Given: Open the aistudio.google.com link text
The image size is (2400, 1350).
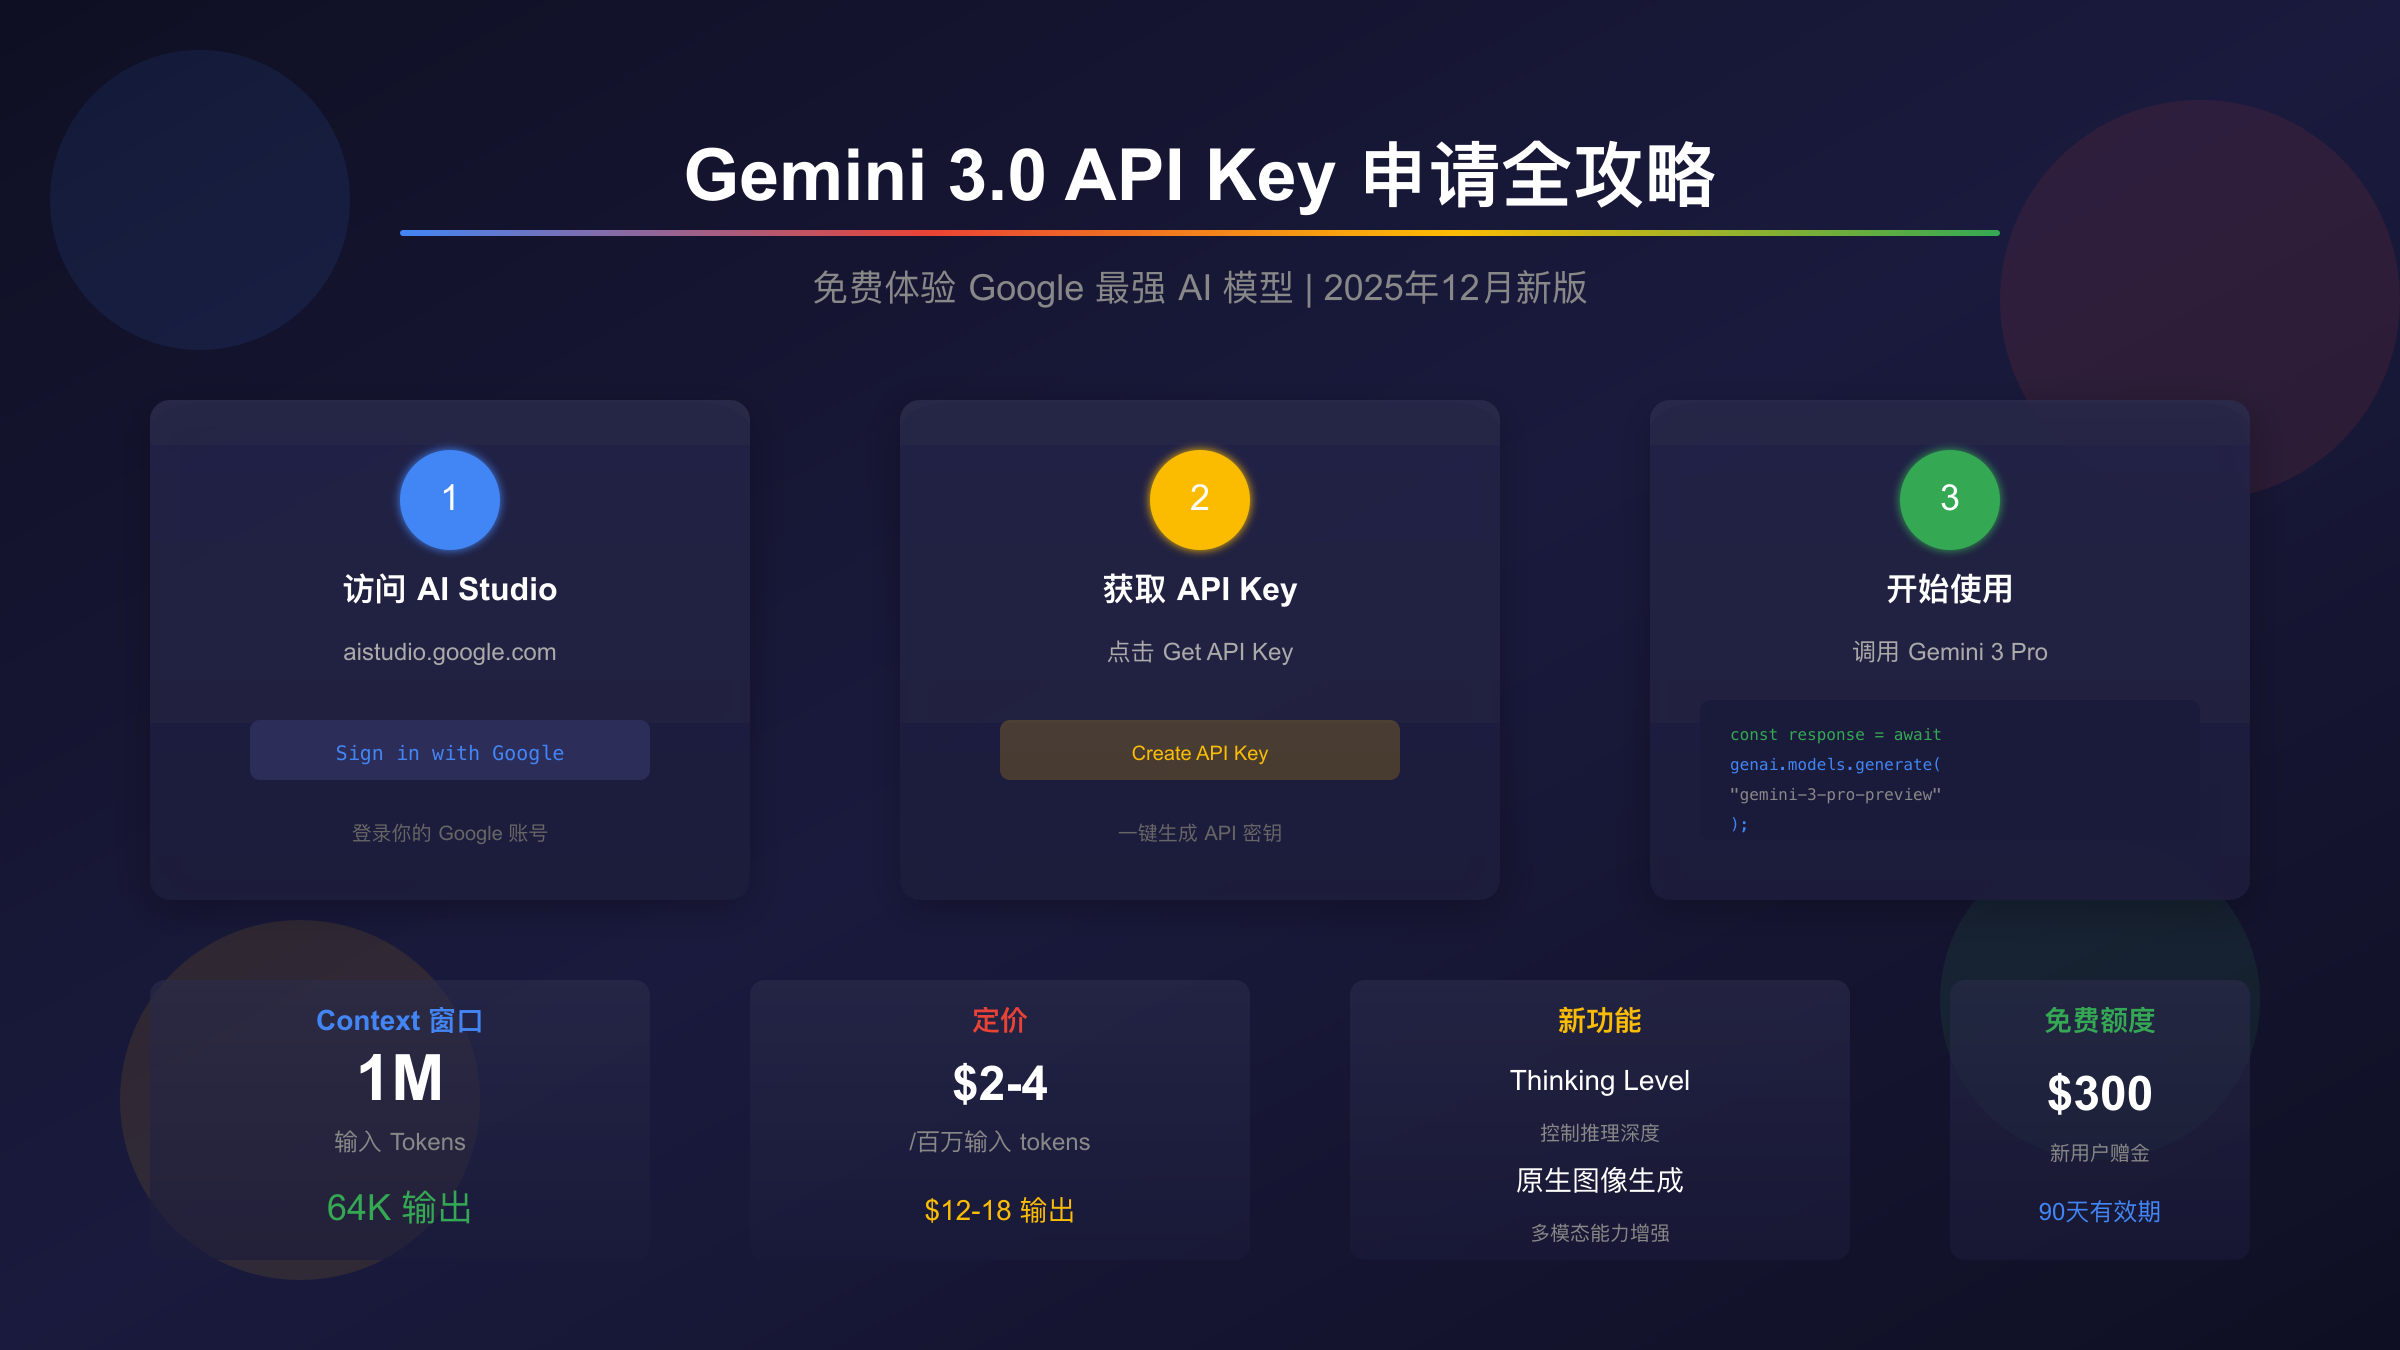Looking at the screenshot, I should click(450, 652).
